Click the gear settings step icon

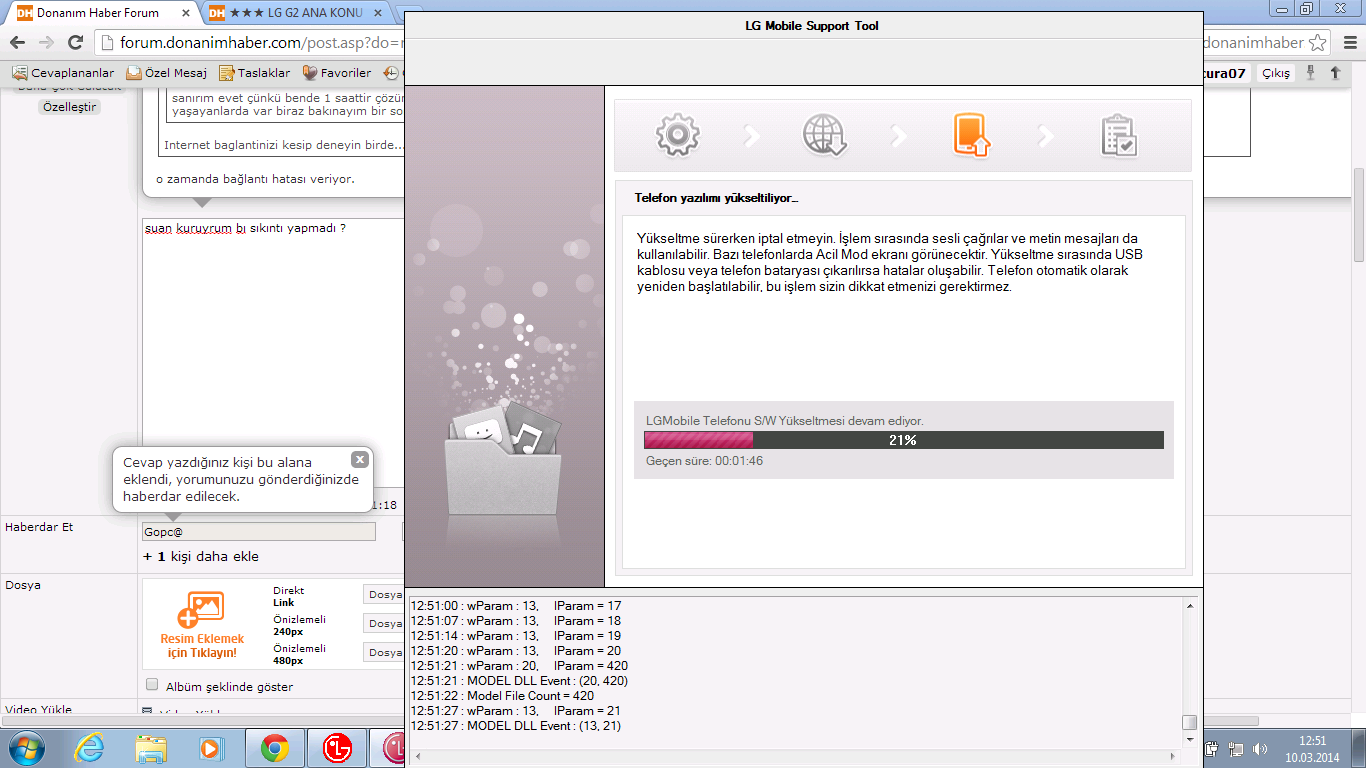point(678,135)
